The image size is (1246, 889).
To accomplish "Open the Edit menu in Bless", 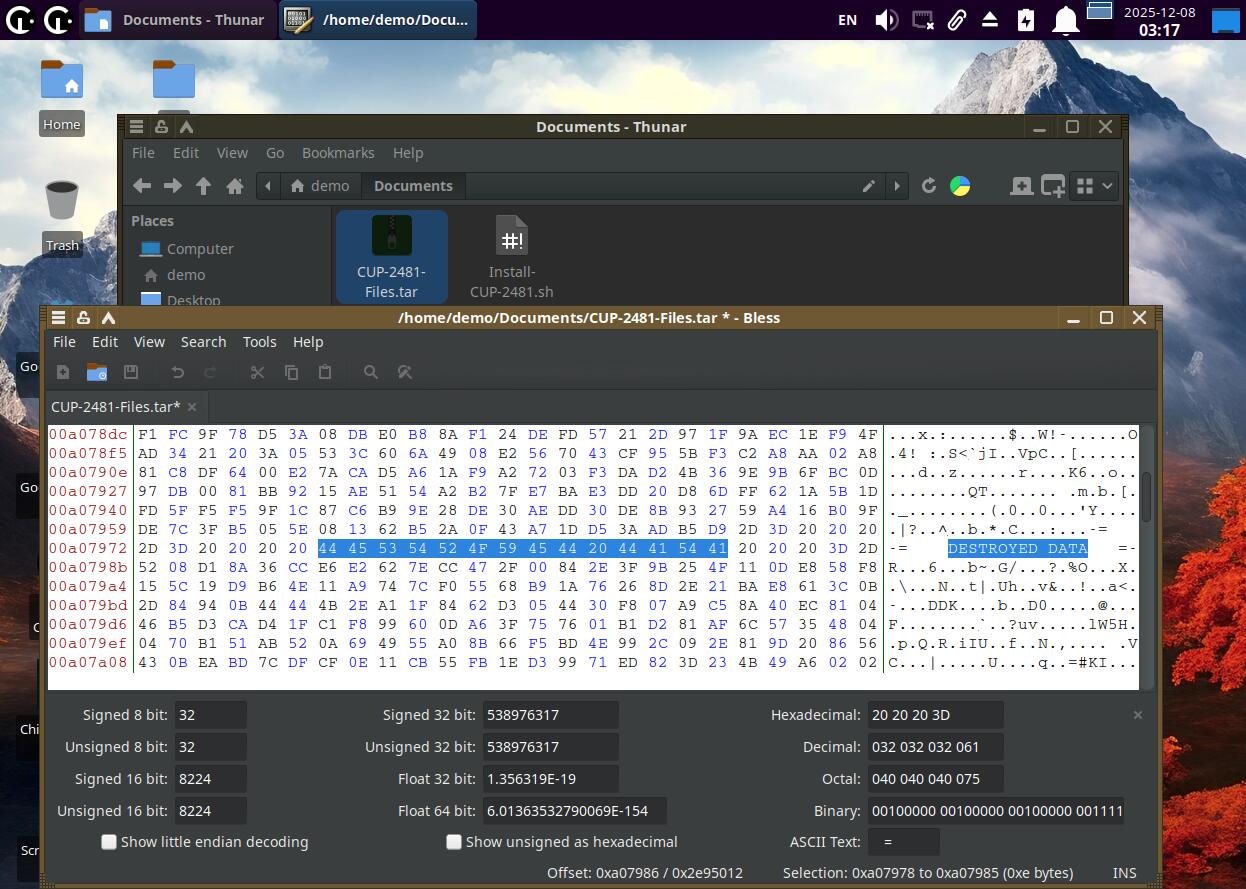I will pos(105,342).
